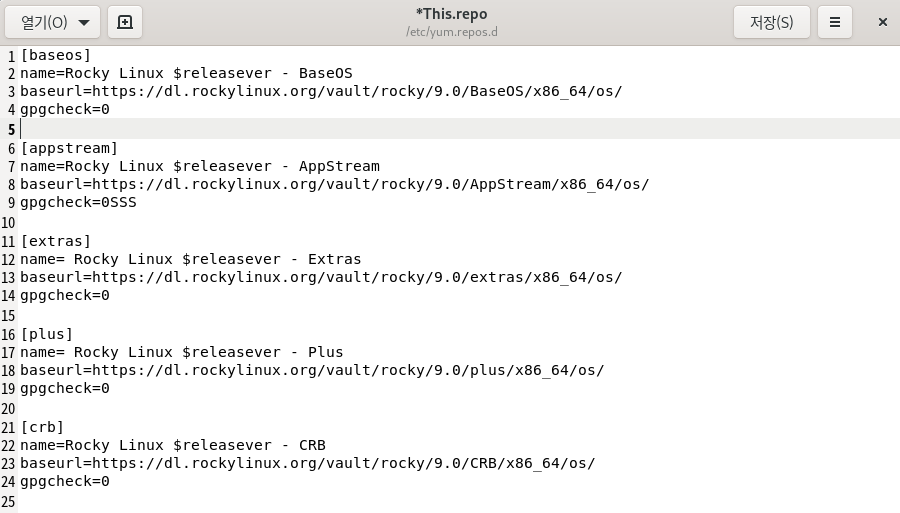Click the 'name=Rocky Linux $releasever - BaseOS' line

click(x=187, y=73)
